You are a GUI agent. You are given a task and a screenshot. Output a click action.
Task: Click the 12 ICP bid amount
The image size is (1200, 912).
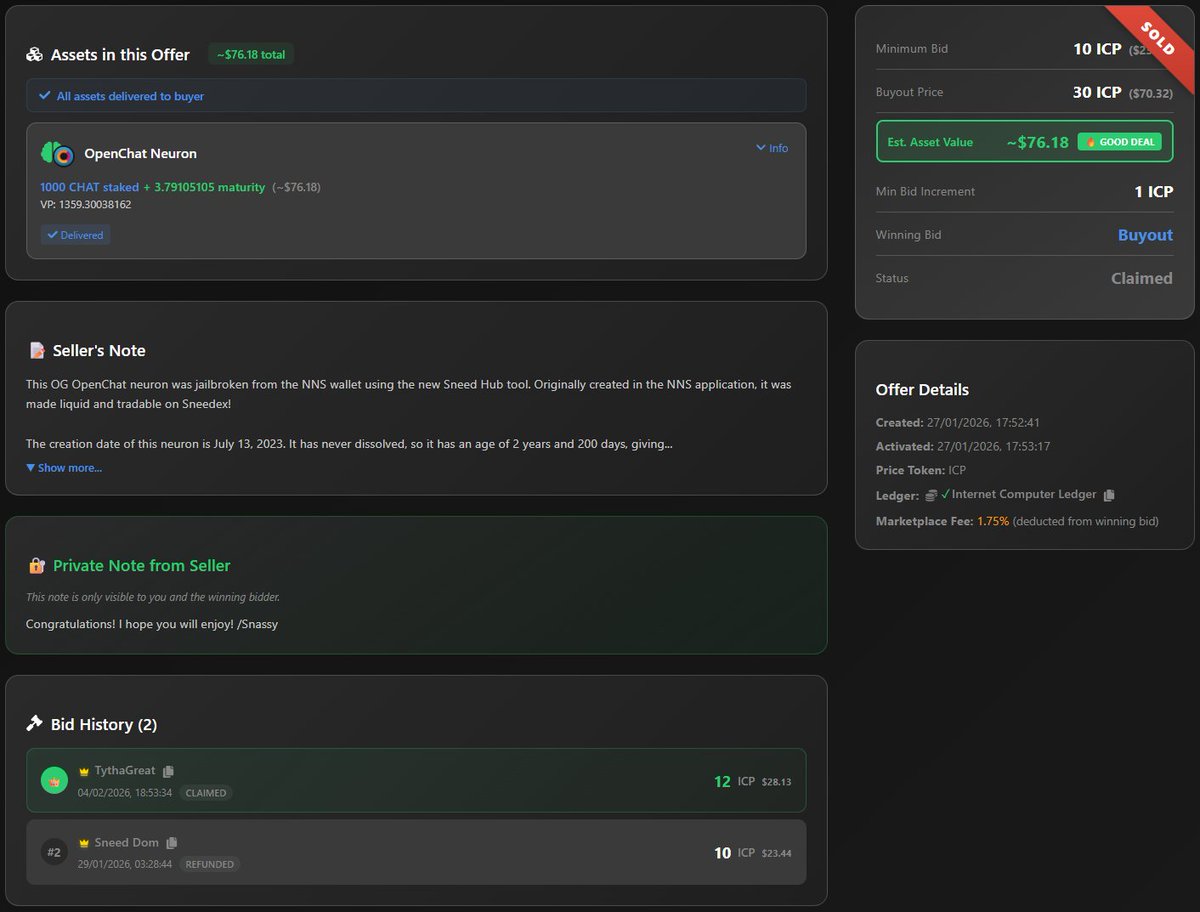click(734, 781)
